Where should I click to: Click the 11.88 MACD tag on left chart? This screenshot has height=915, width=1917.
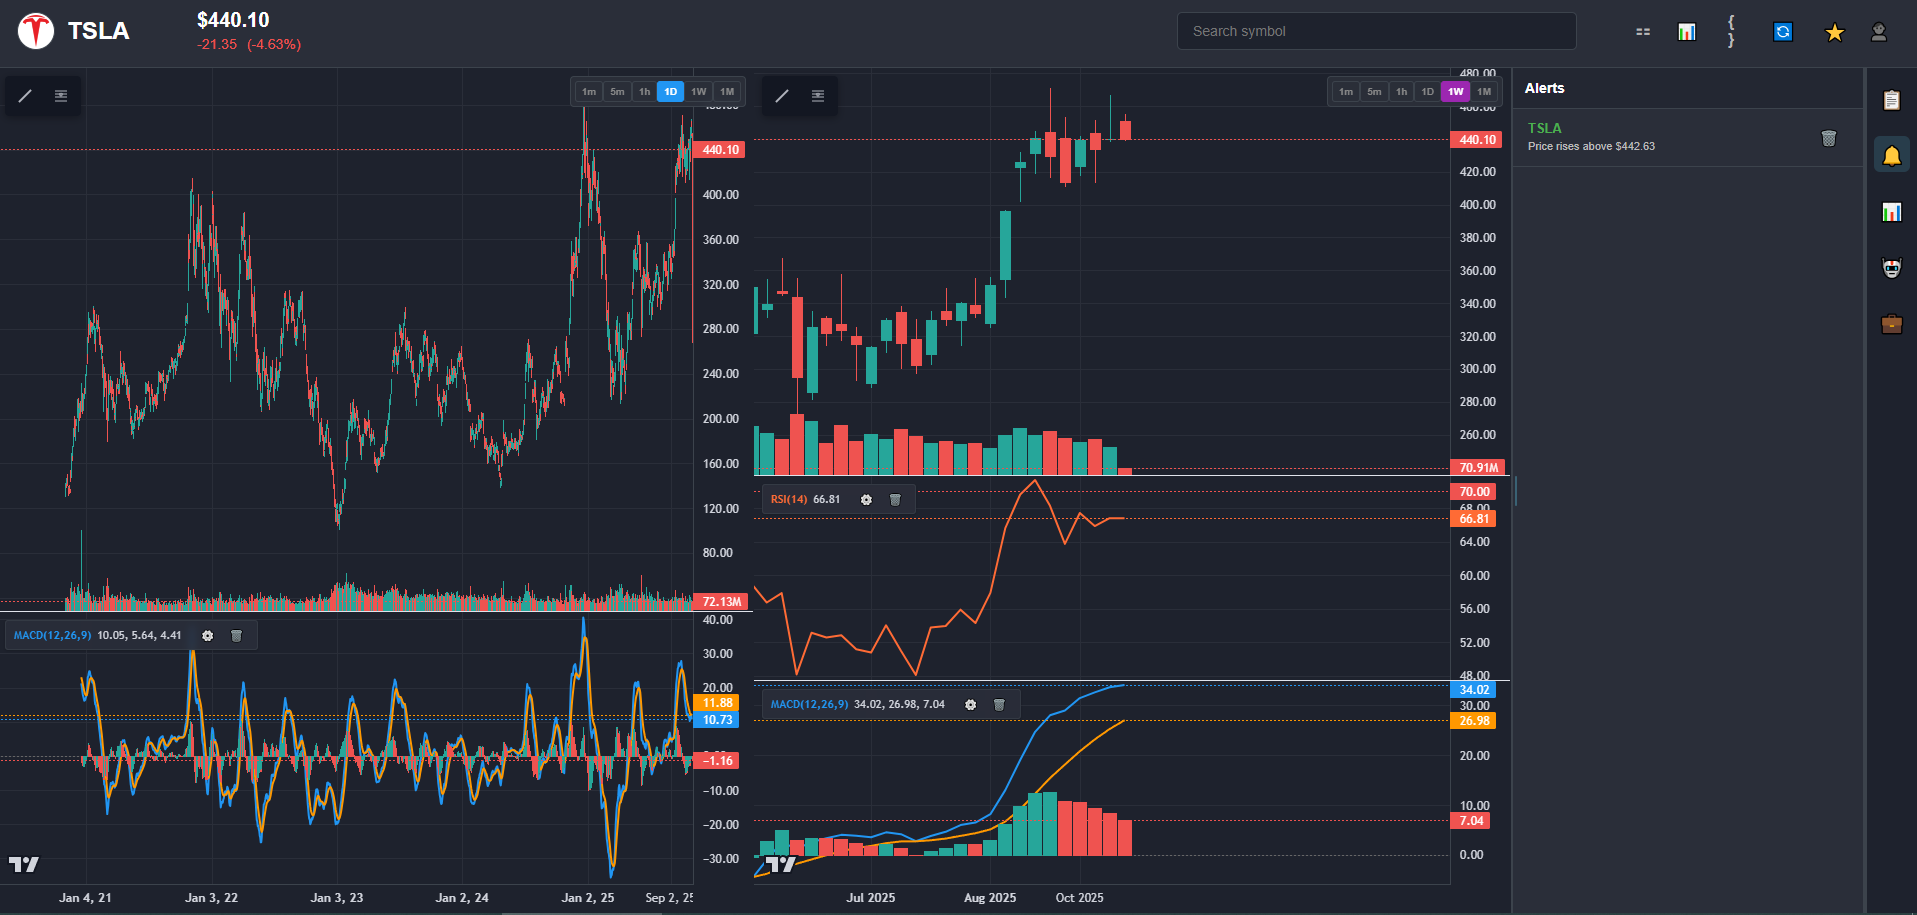(716, 703)
